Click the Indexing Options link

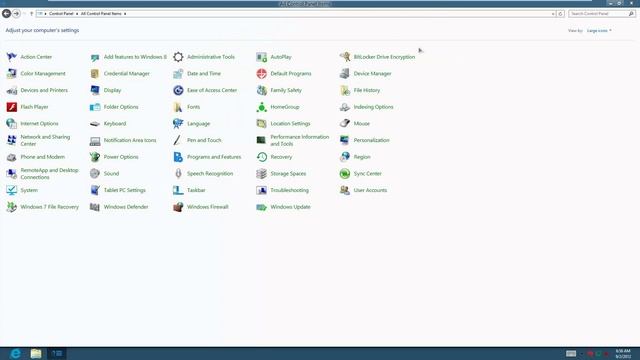(x=373, y=107)
